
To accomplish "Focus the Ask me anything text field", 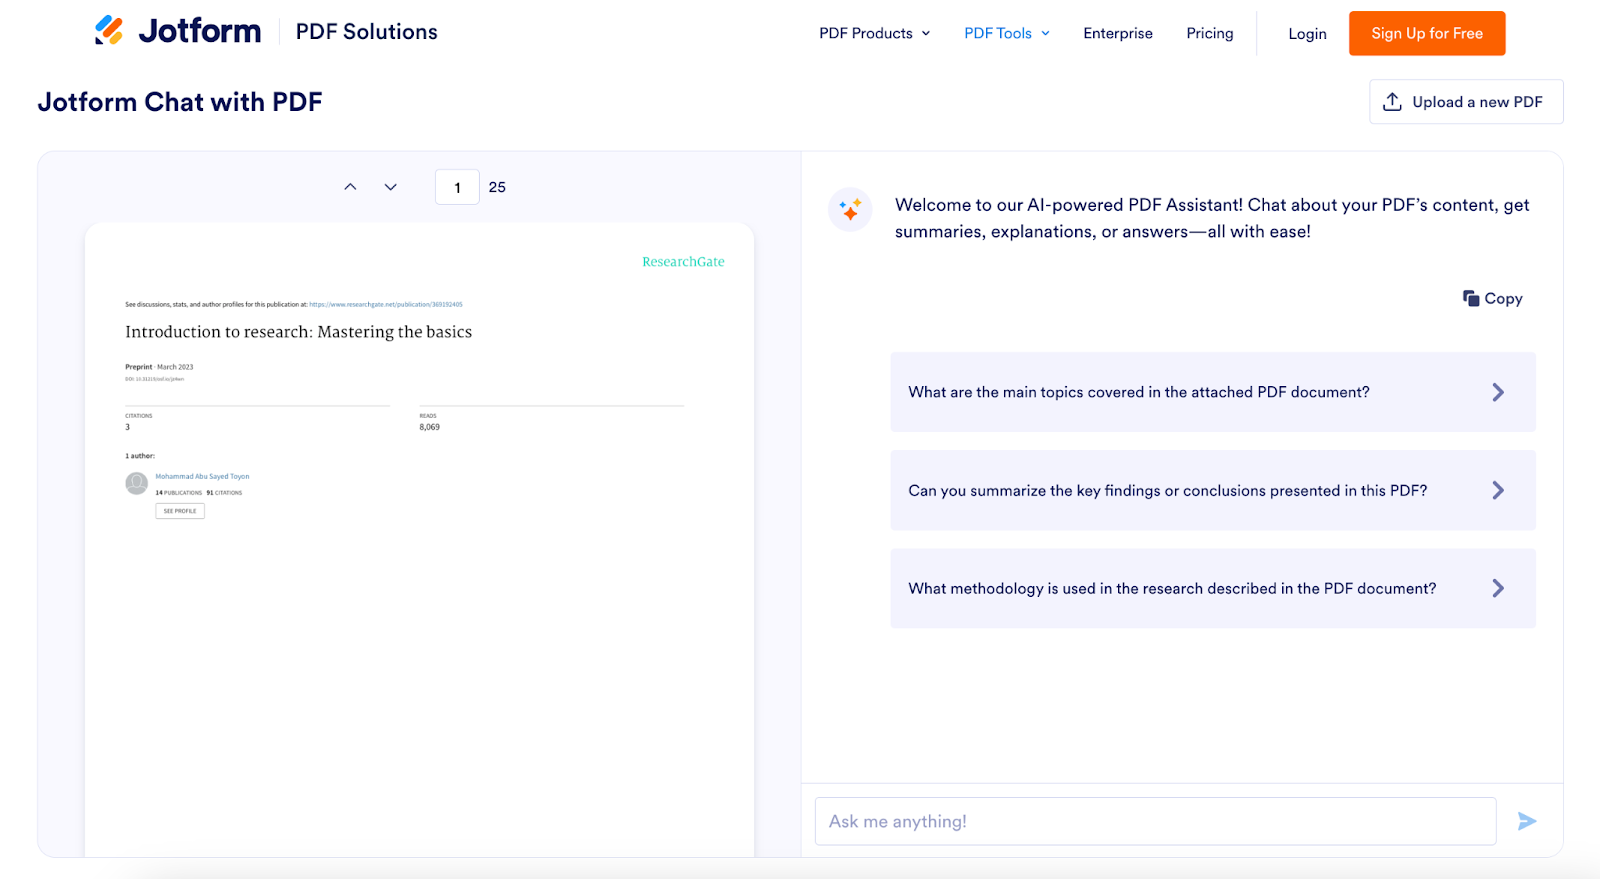I will coord(1155,821).
